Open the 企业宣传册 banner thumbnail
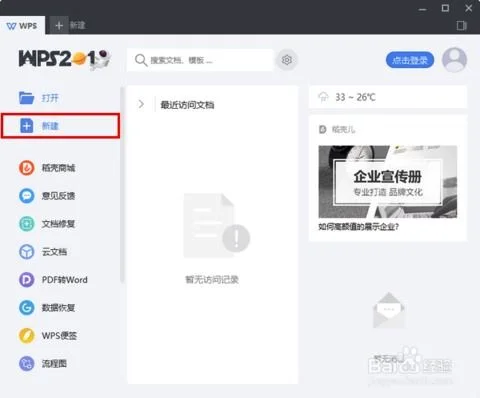The width and height of the screenshot is (480, 398). click(x=388, y=182)
